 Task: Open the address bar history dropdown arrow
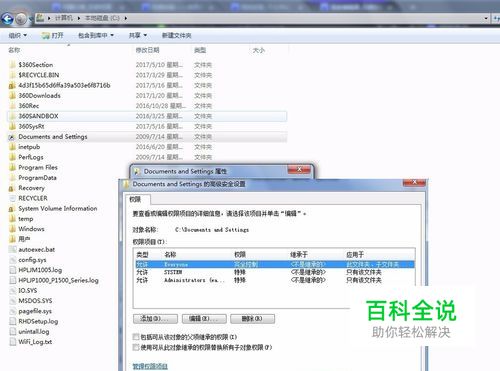[x=486, y=18]
